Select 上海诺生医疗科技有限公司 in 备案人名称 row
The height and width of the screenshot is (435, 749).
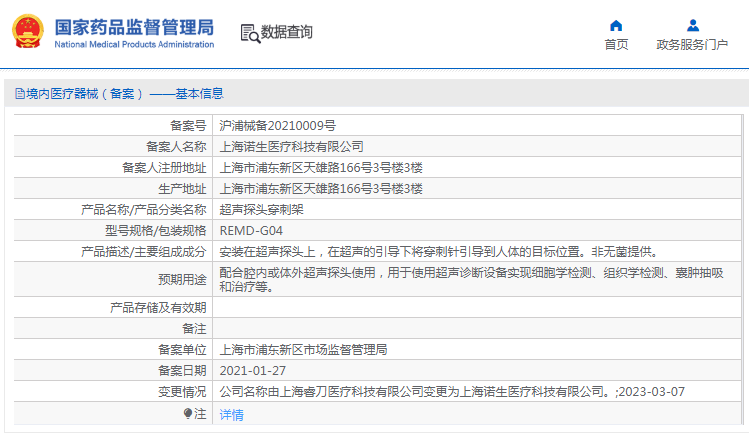tap(291, 147)
